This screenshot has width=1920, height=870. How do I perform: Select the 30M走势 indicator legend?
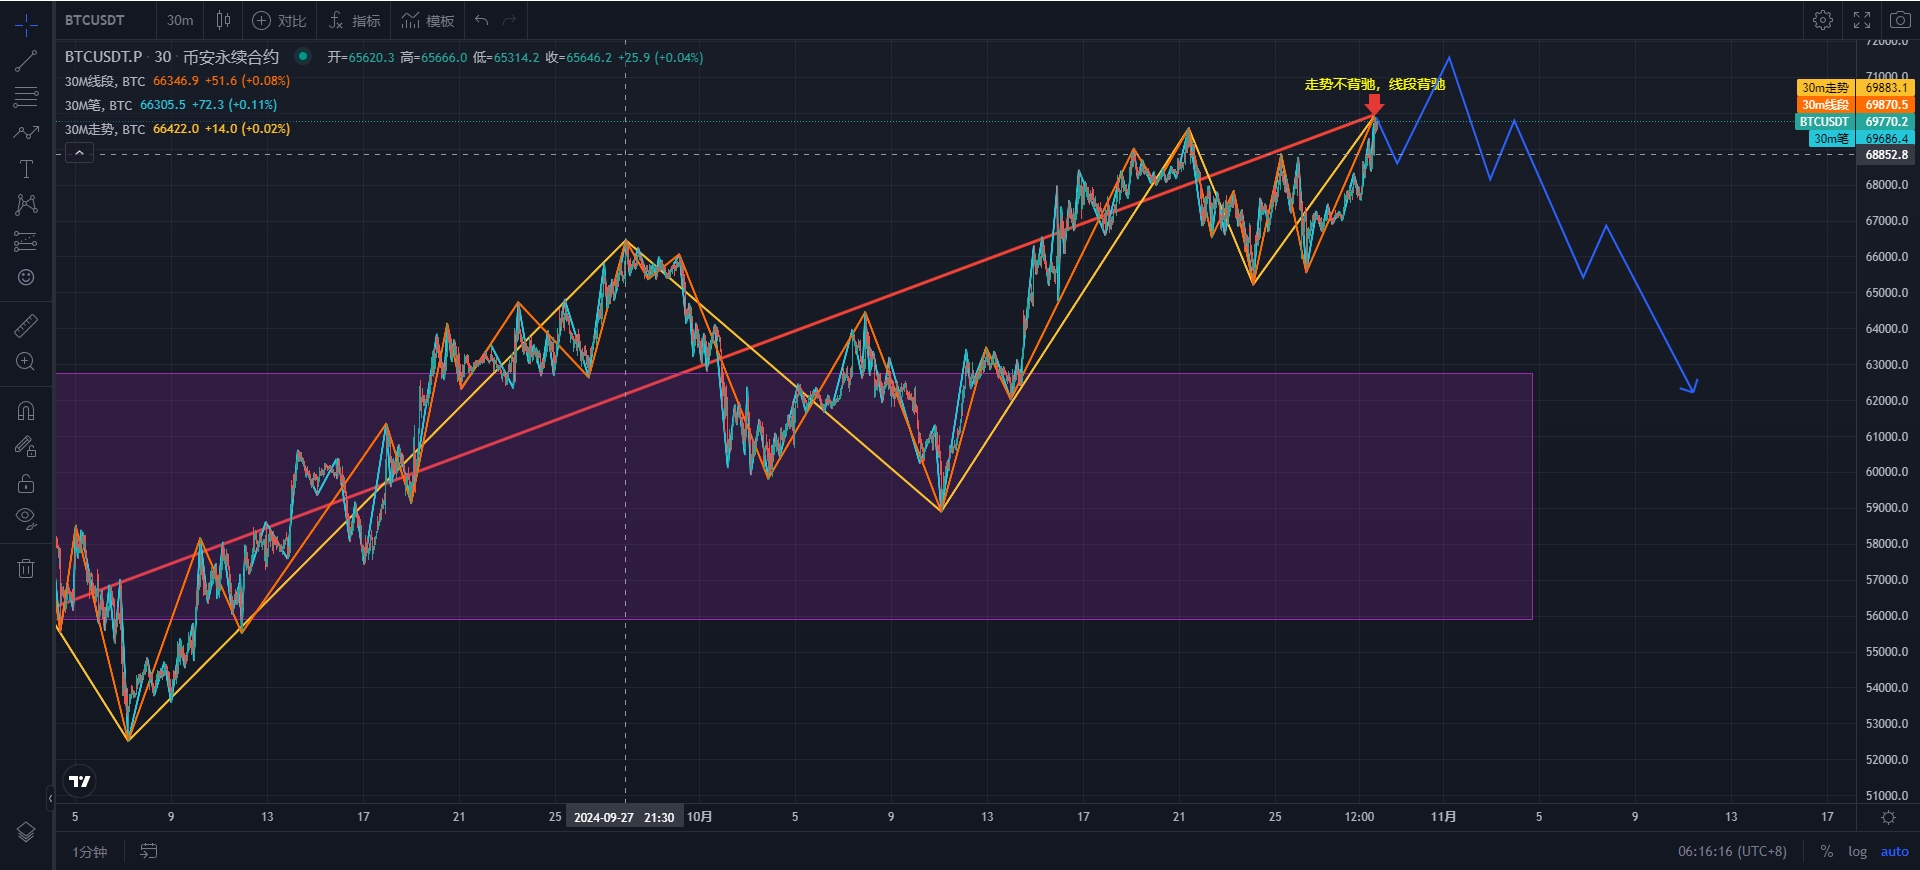(178, 129)
